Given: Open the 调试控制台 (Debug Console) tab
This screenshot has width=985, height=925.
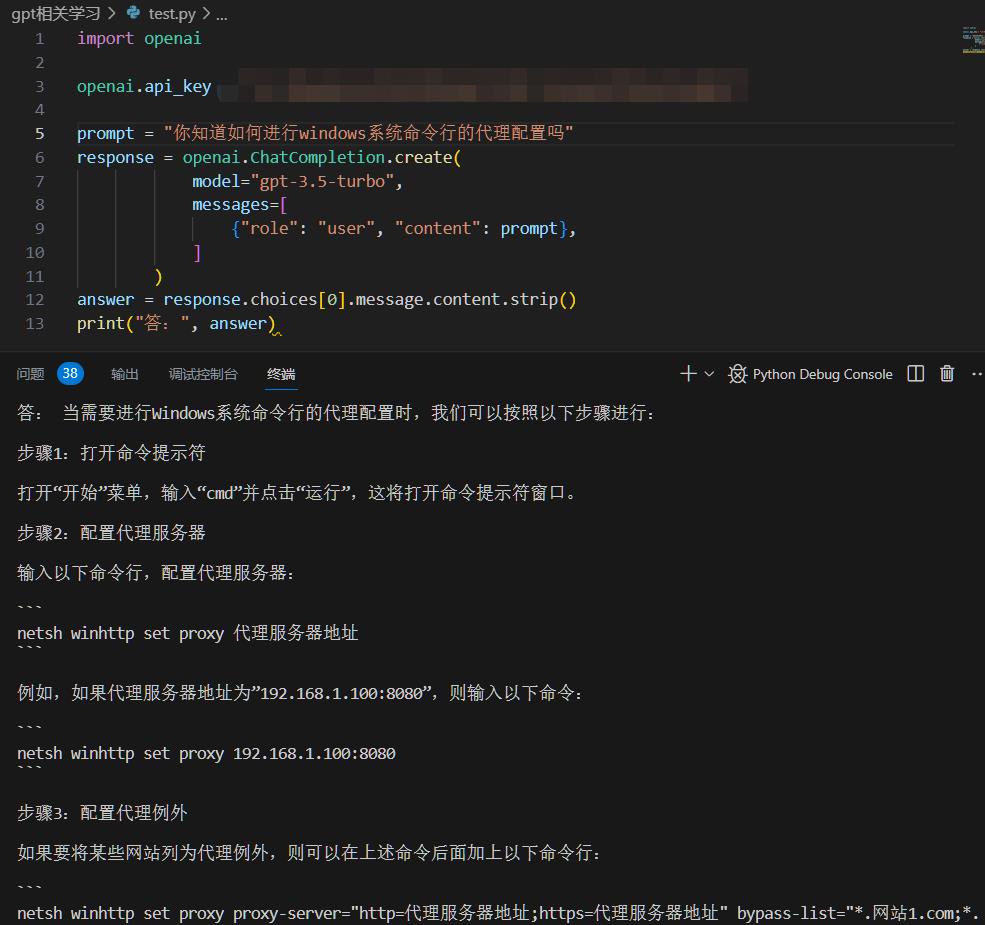Looking at the screenshot, I should tap(203, 373).
